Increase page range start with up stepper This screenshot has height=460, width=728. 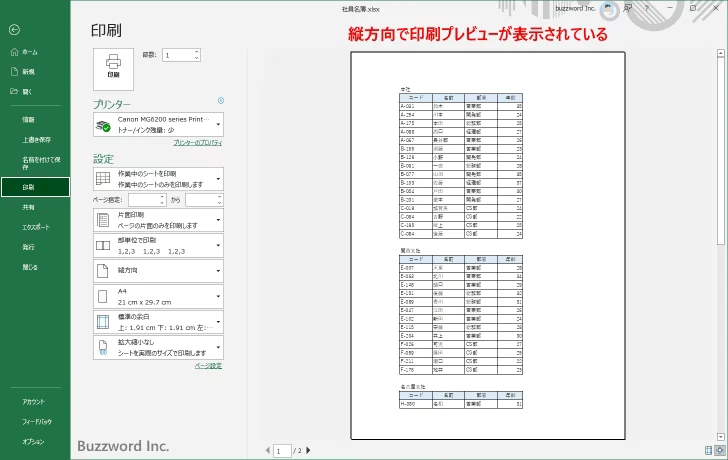tap(162, 197)
